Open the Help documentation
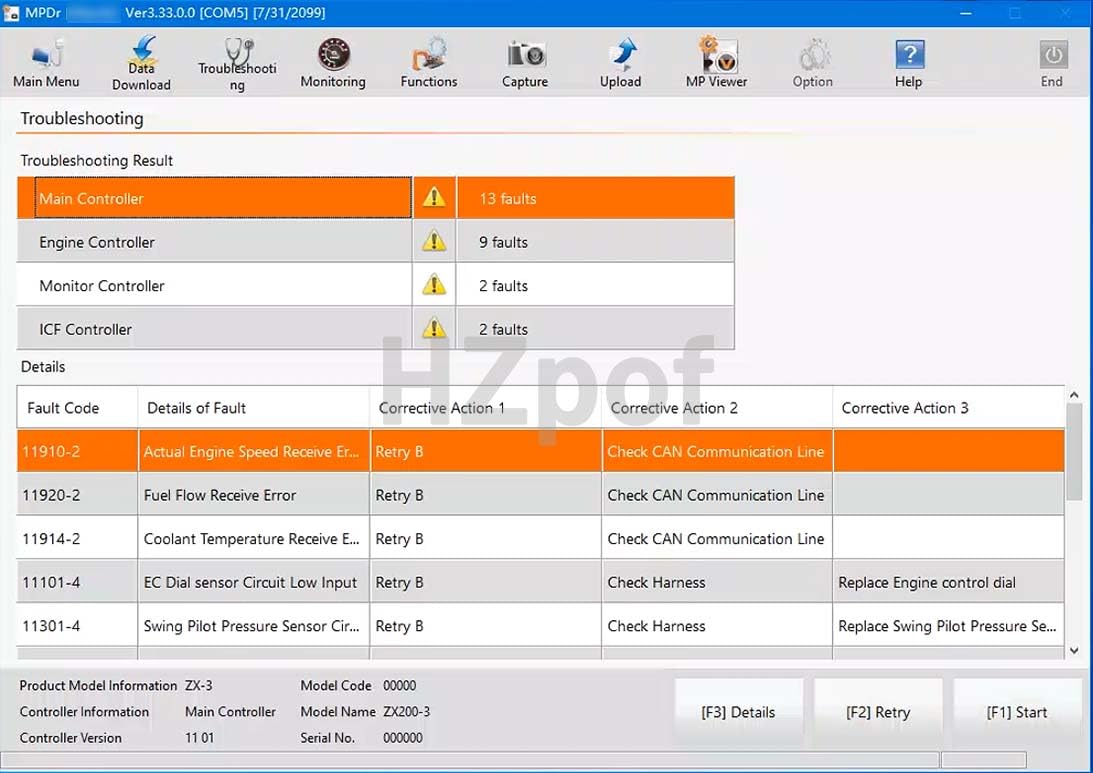1093x773 pixels. click(908, 62)
